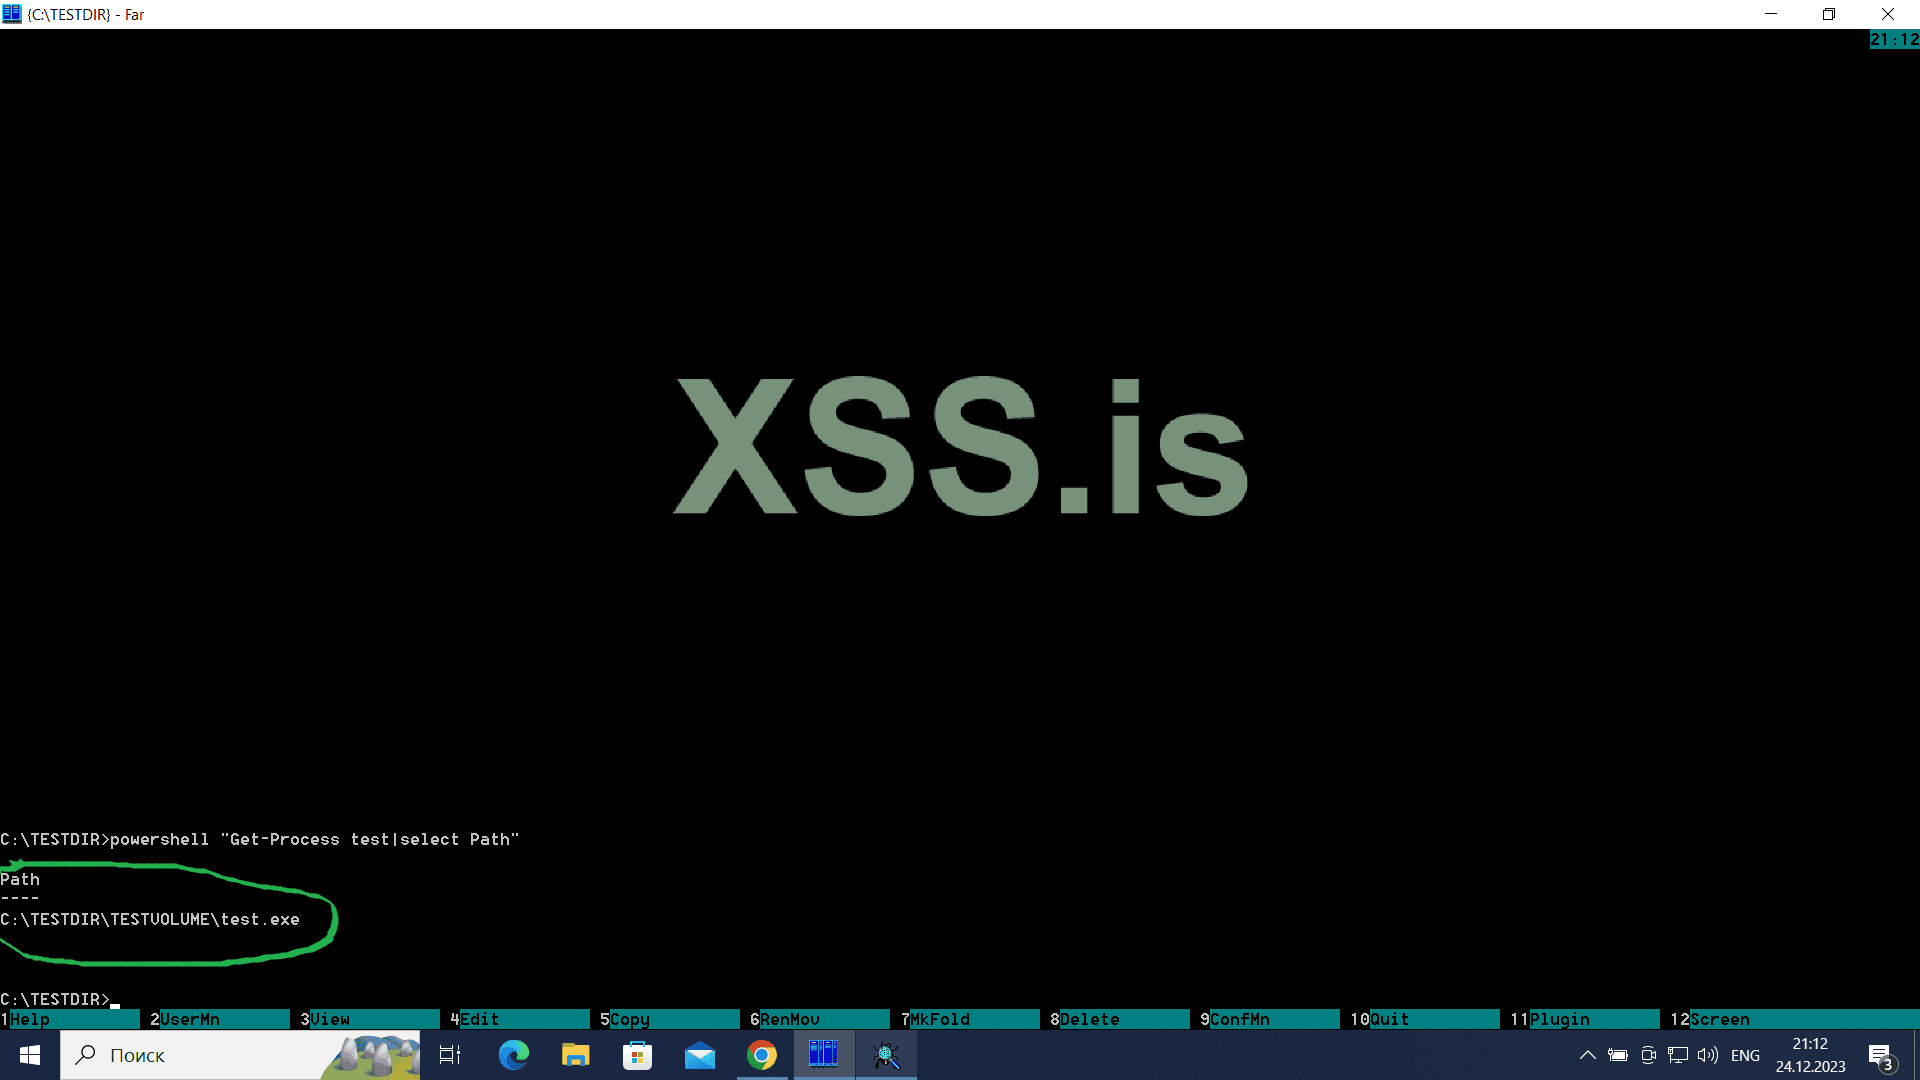Open Microsoft Store taskbar icon
This screenshot has height=1080, width=1920.
(637, 1055)
